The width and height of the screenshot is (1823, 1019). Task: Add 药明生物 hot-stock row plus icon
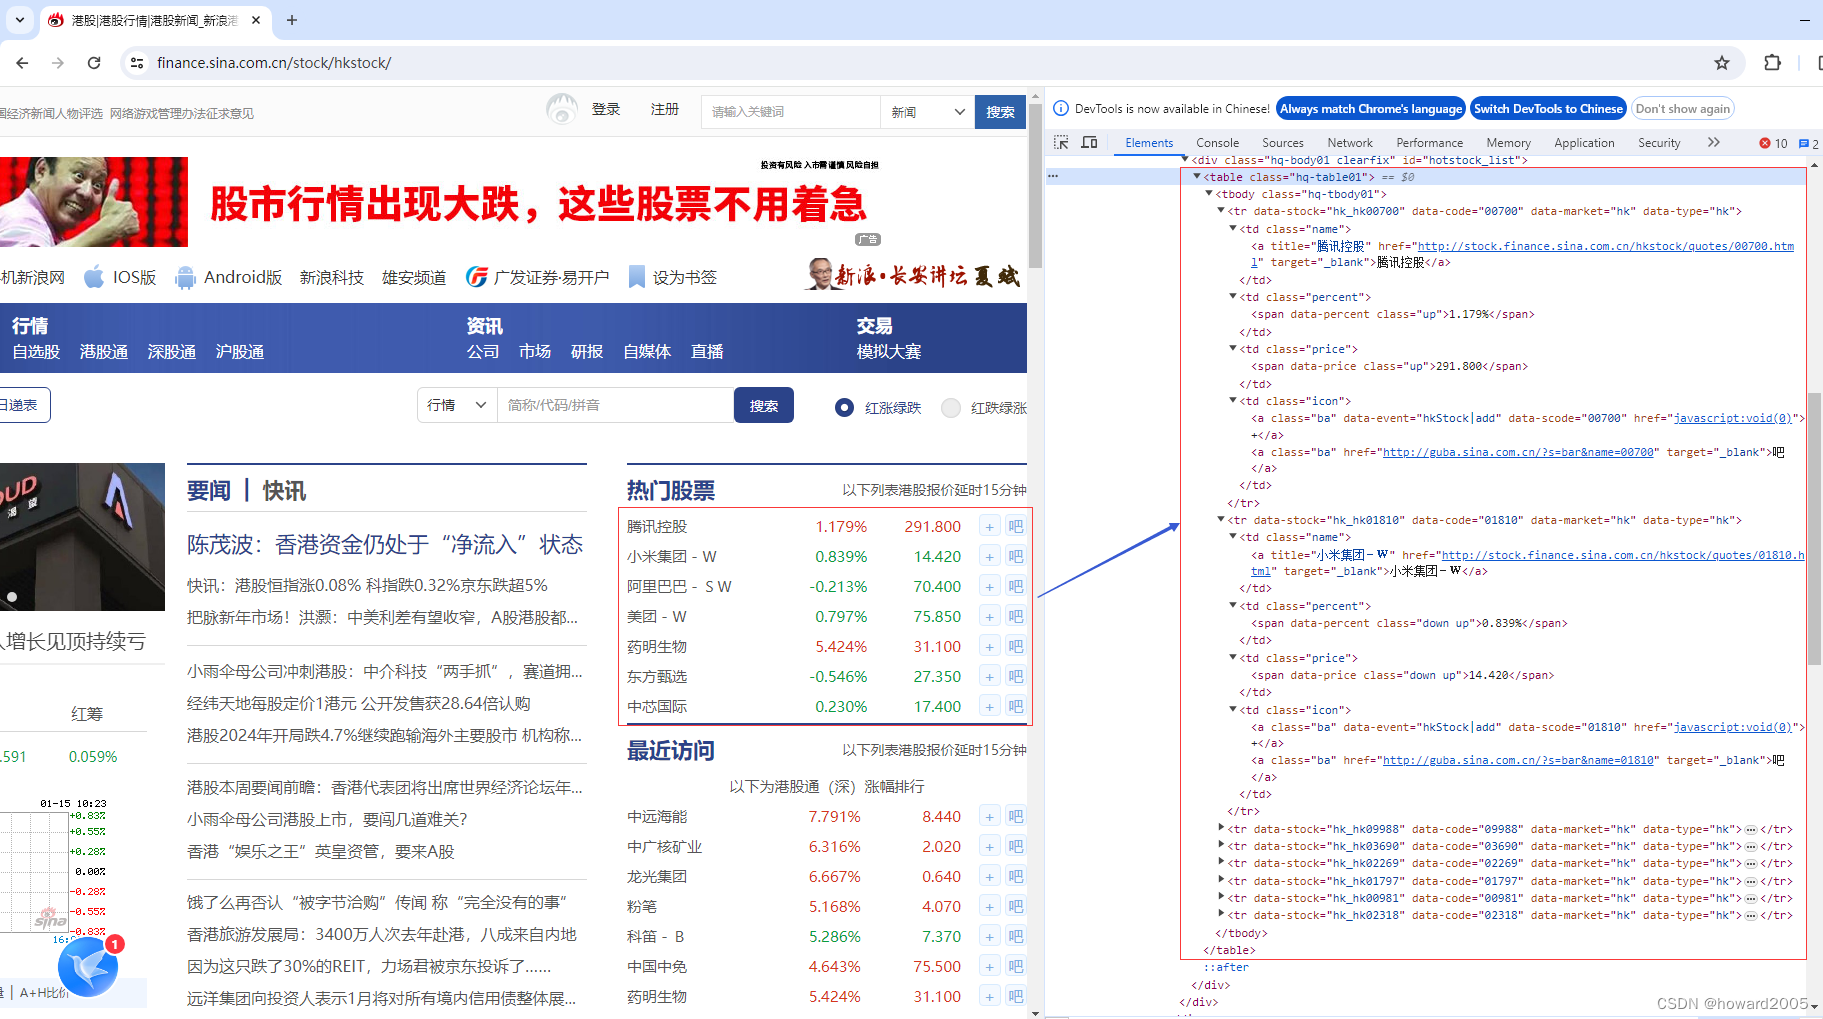coord(989,647)
